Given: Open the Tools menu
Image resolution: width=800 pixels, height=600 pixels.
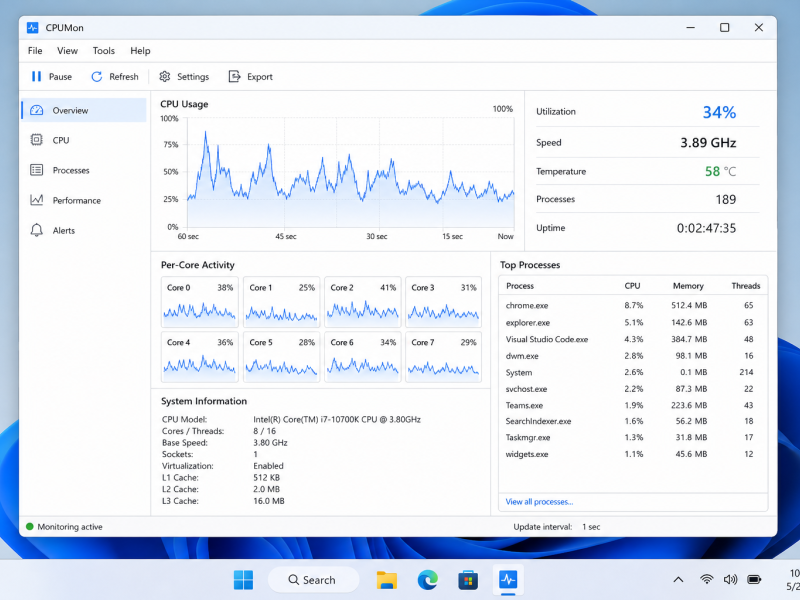Looking at the screenshot, I should click(104, 51).
